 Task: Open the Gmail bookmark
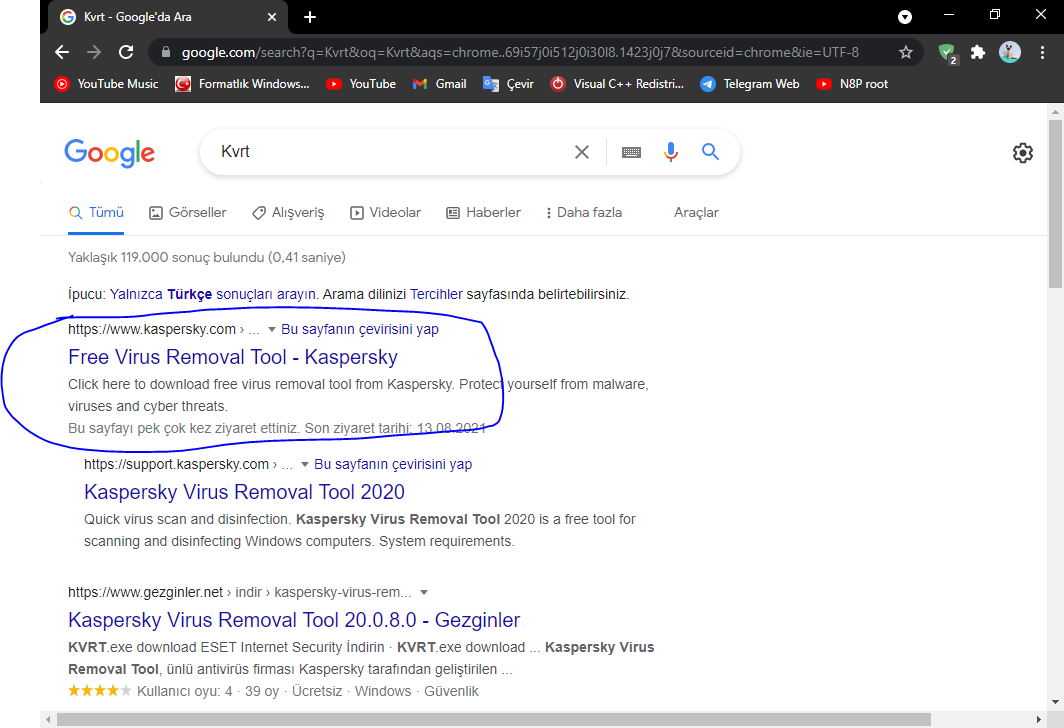[x=440, y=84]
